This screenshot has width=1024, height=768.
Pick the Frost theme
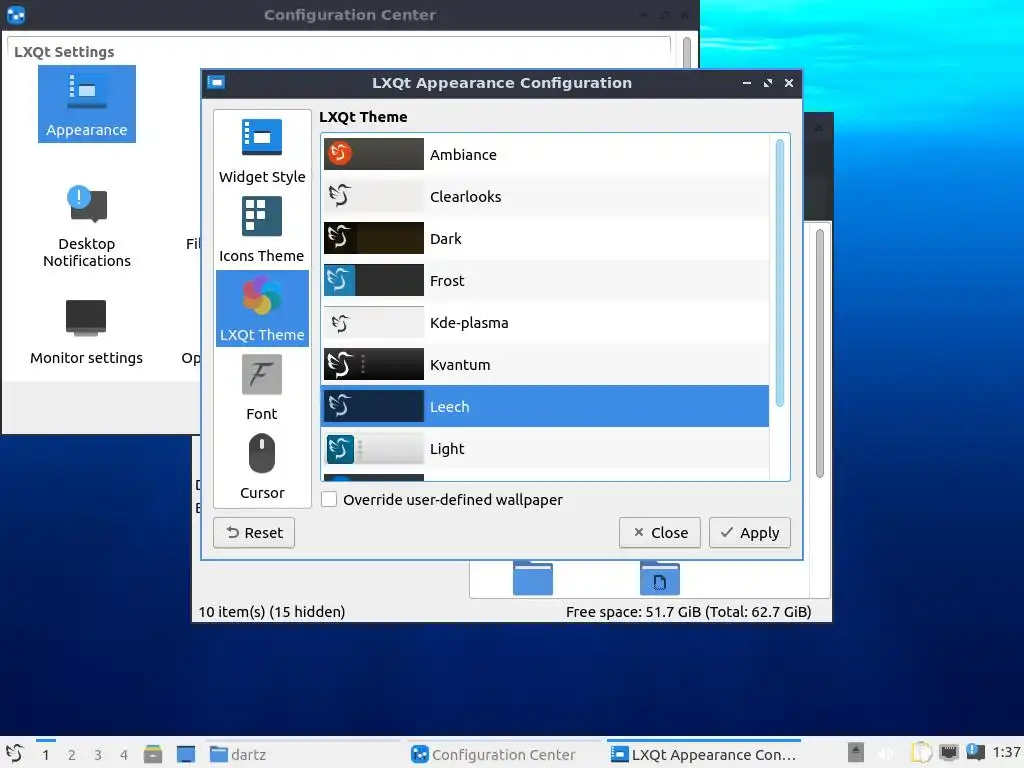tap(545, 281)
